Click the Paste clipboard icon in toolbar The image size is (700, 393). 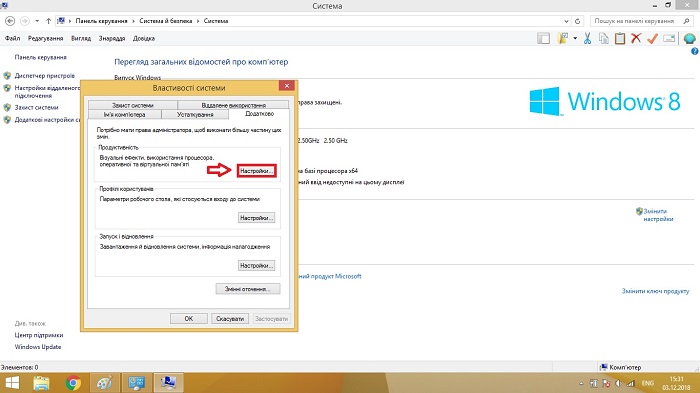click(620, 38)
